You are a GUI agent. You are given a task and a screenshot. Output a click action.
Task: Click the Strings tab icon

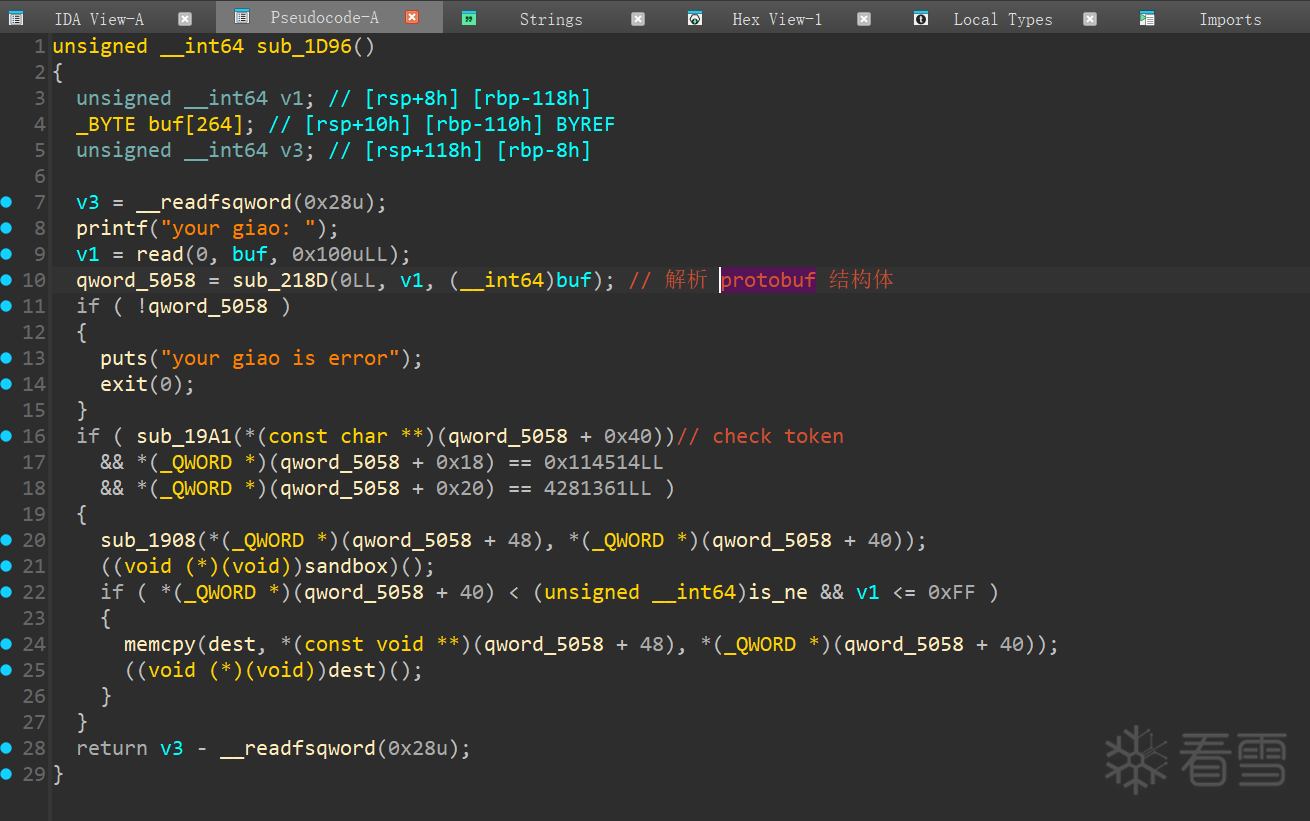coord(469,18)
